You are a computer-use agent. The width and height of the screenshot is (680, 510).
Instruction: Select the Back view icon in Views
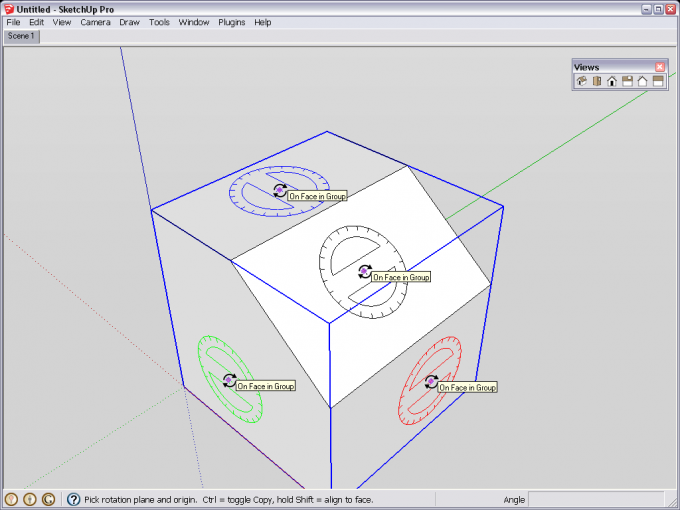[642, 82]
